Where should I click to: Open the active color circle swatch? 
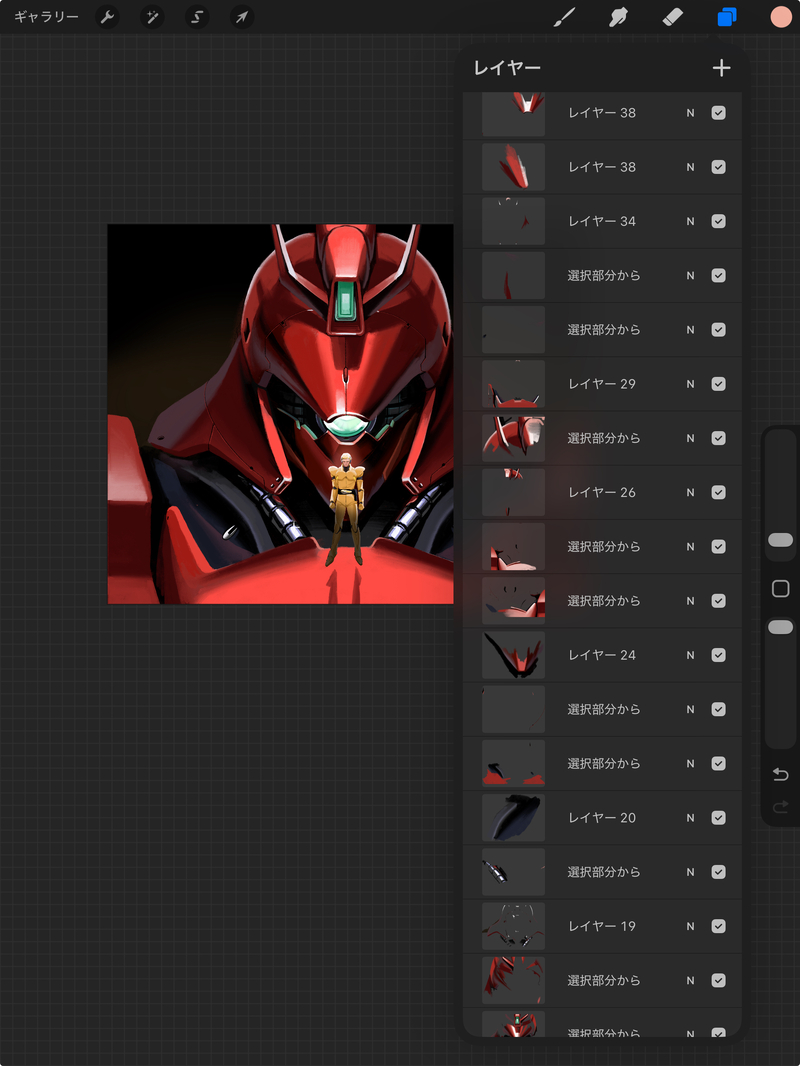(x=781, y=17)
